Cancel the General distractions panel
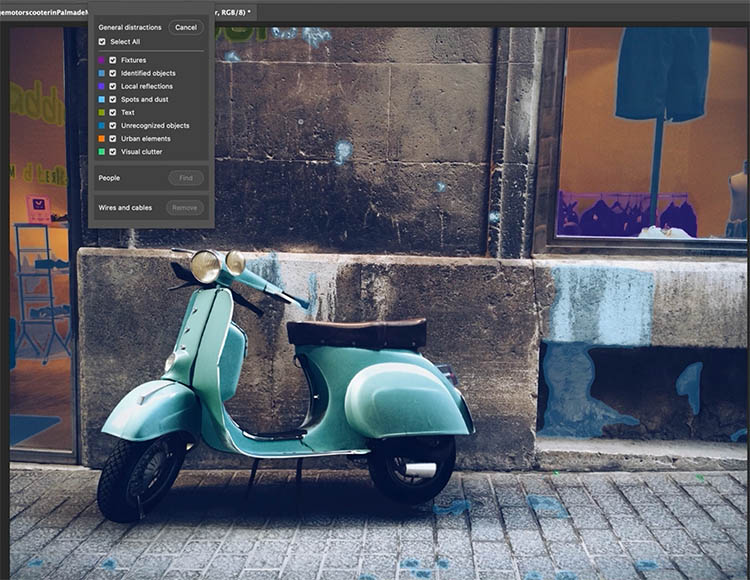 click(185, 27)
